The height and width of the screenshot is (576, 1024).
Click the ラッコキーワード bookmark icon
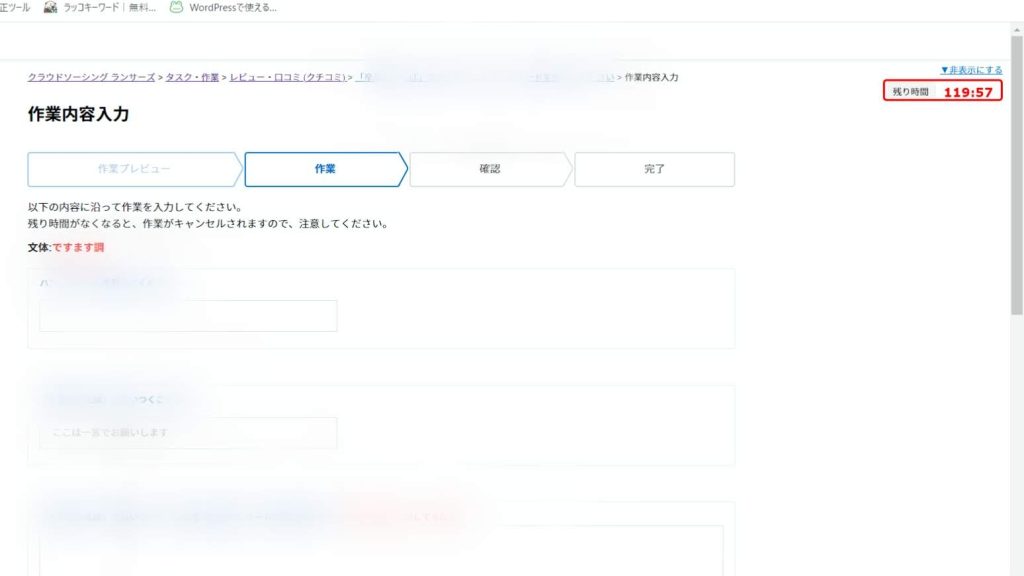point(50,7)
